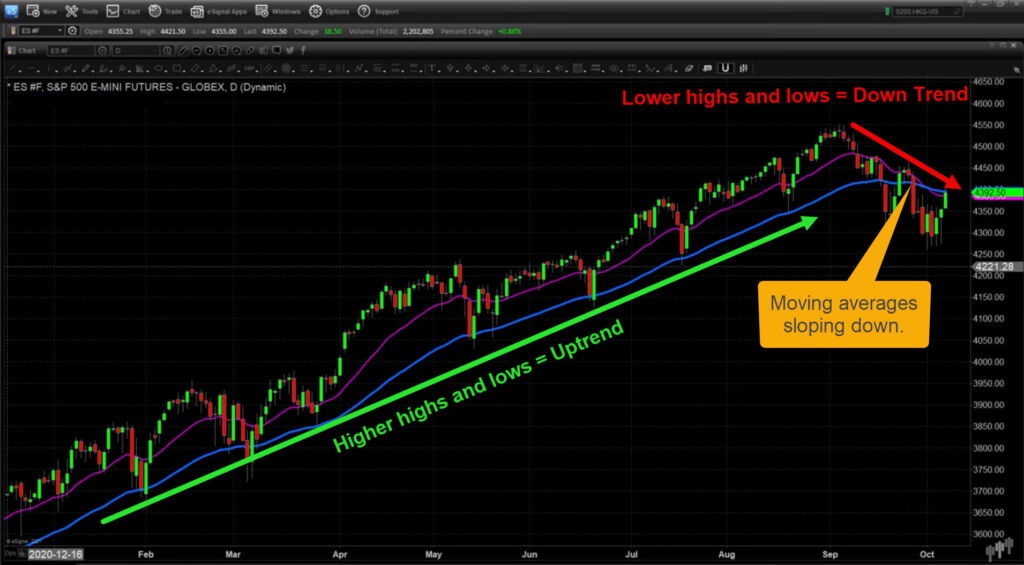
Task: Open the Tools menu
Action: point(81,11)
